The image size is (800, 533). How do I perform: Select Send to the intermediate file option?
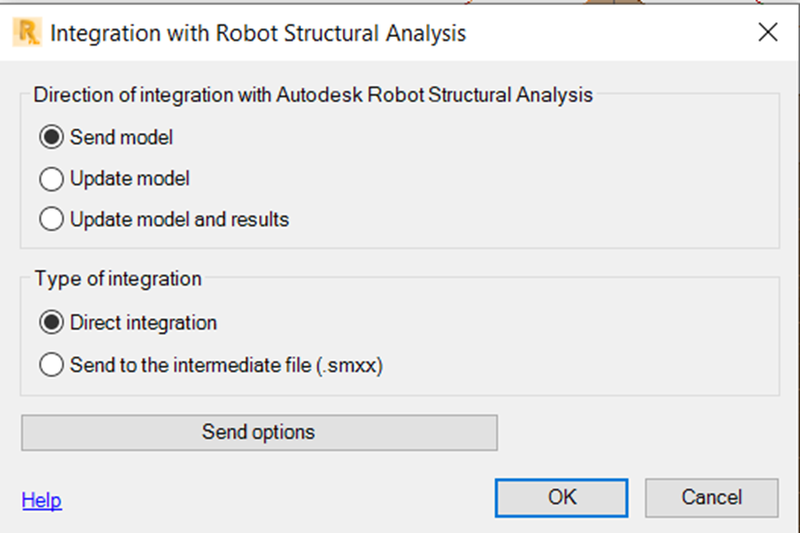click(x=52, y=365)
